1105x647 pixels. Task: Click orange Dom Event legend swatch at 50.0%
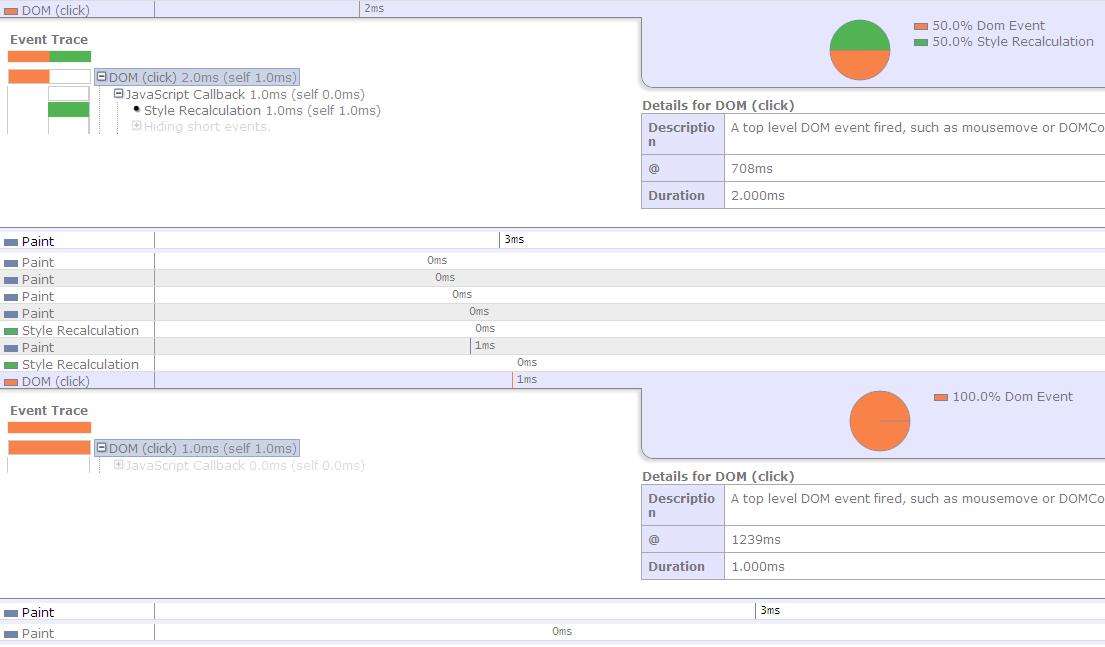click(920, 26)
